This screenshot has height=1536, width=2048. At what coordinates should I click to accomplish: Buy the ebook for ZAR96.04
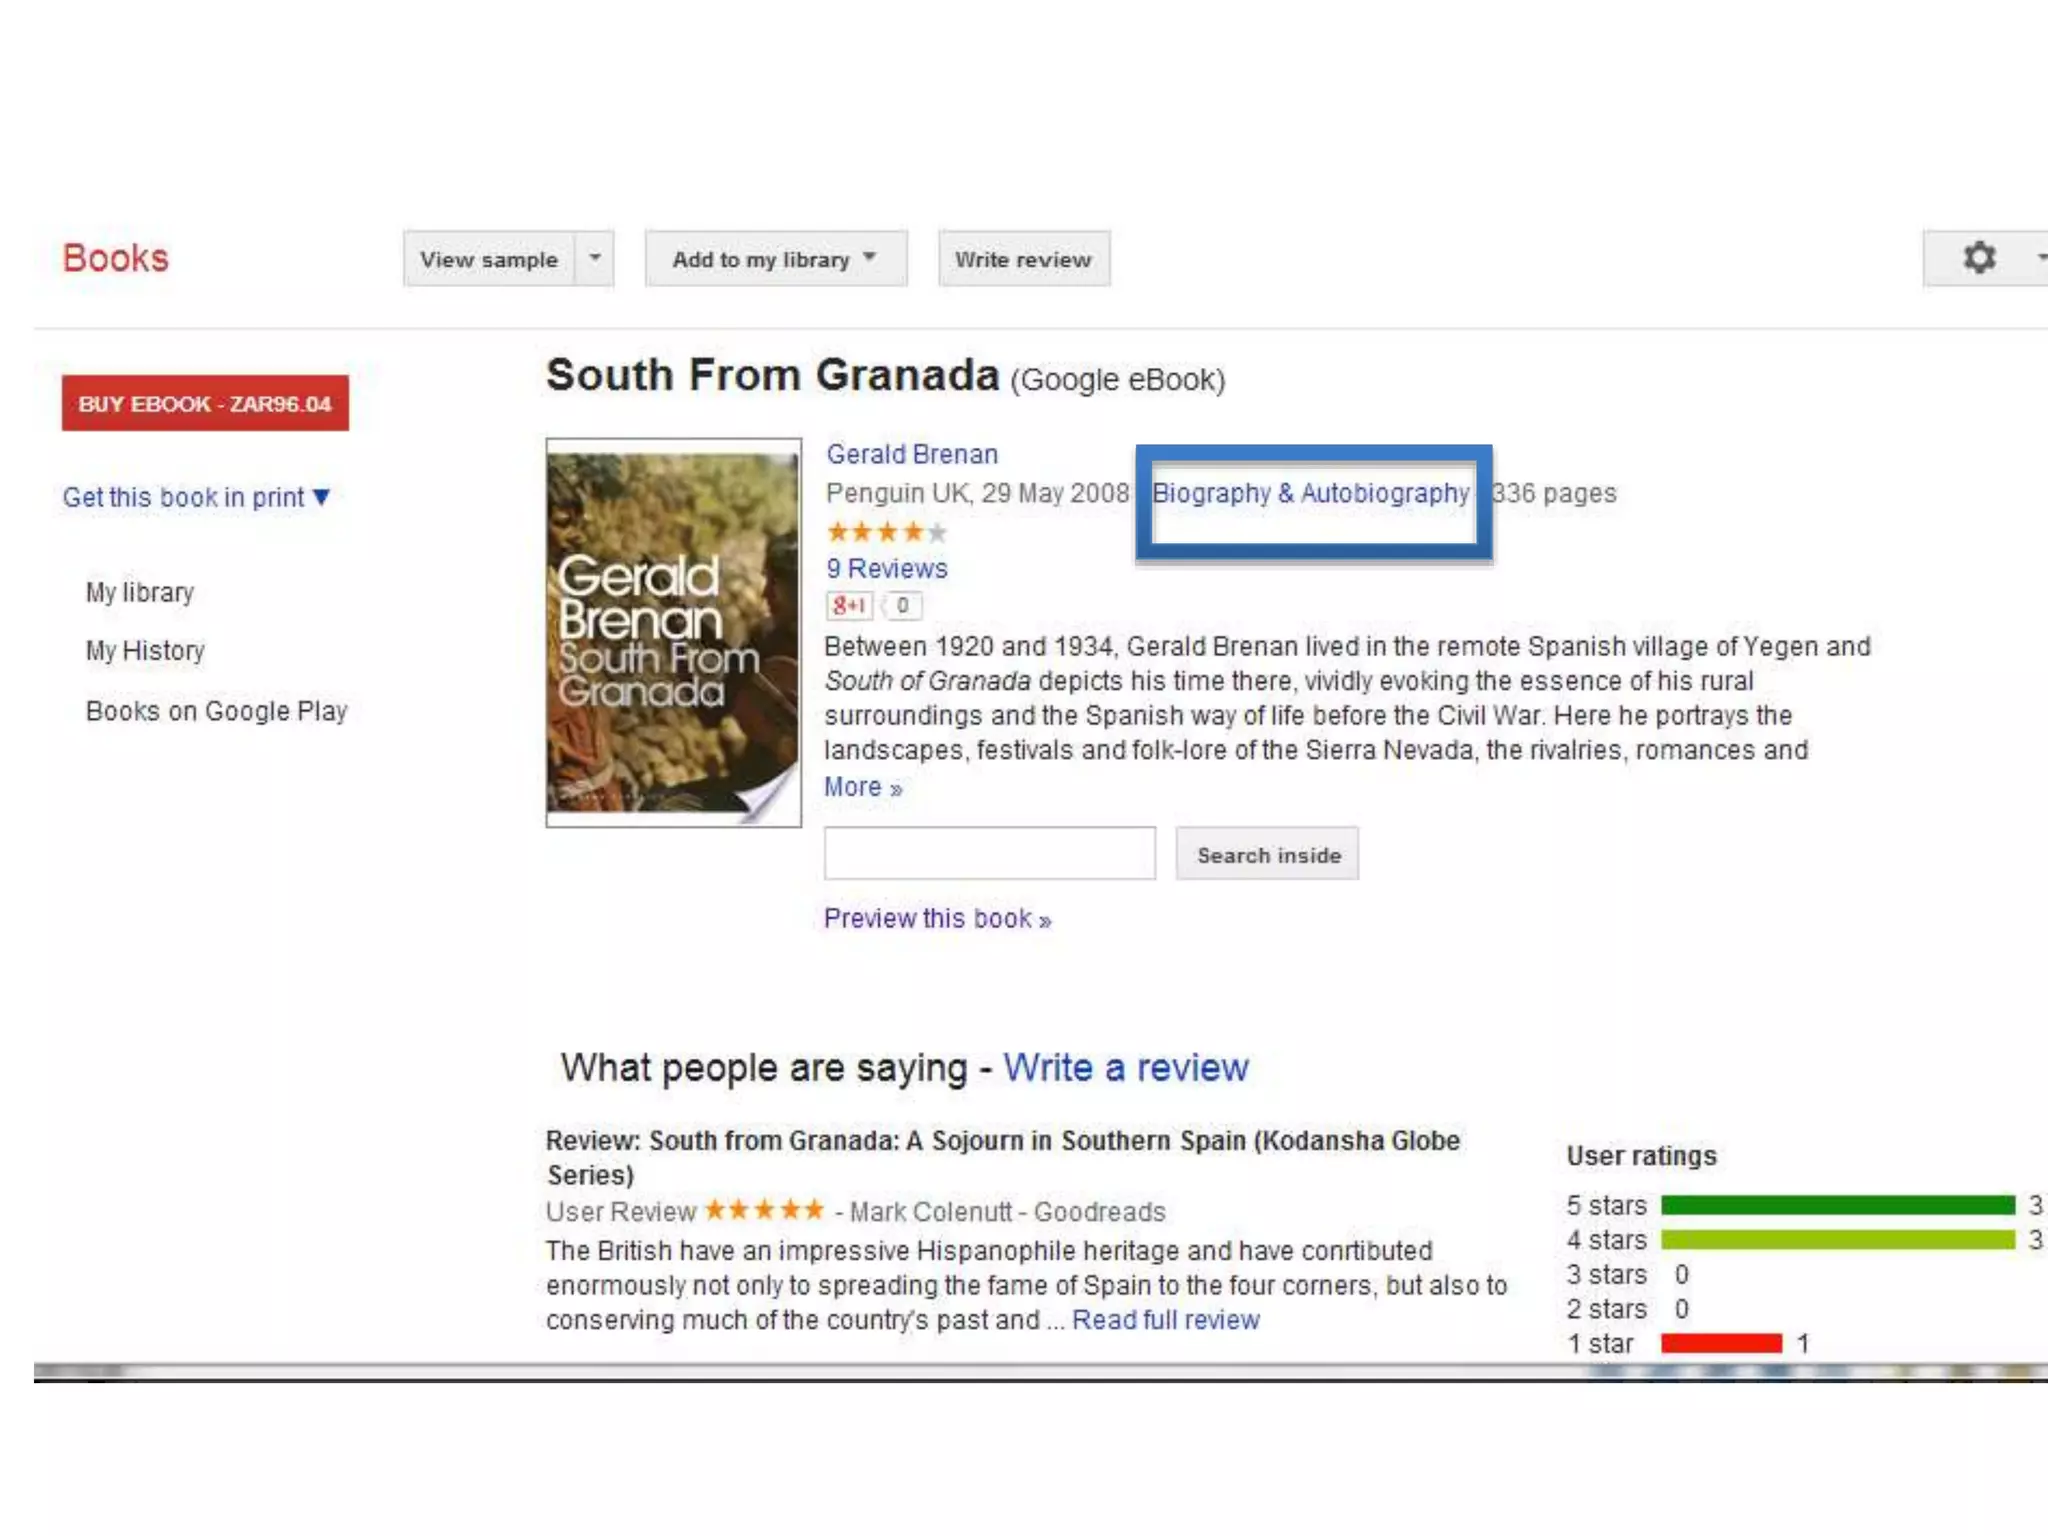[x=205, y=404]
